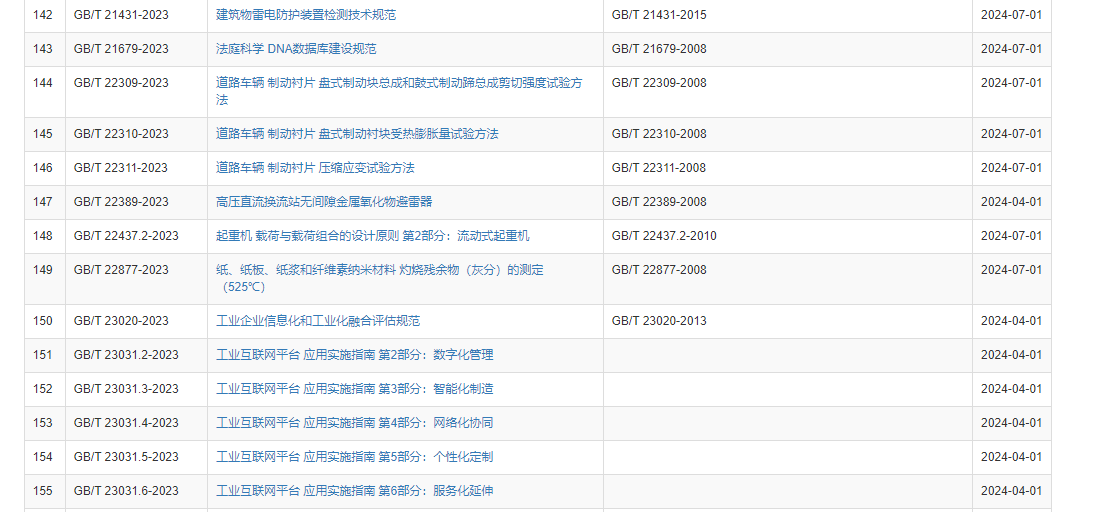Click date 2024-04-01 in row 155
Image resolution: width=1101 pixels, height=512 pixels.
(1012, 491)
